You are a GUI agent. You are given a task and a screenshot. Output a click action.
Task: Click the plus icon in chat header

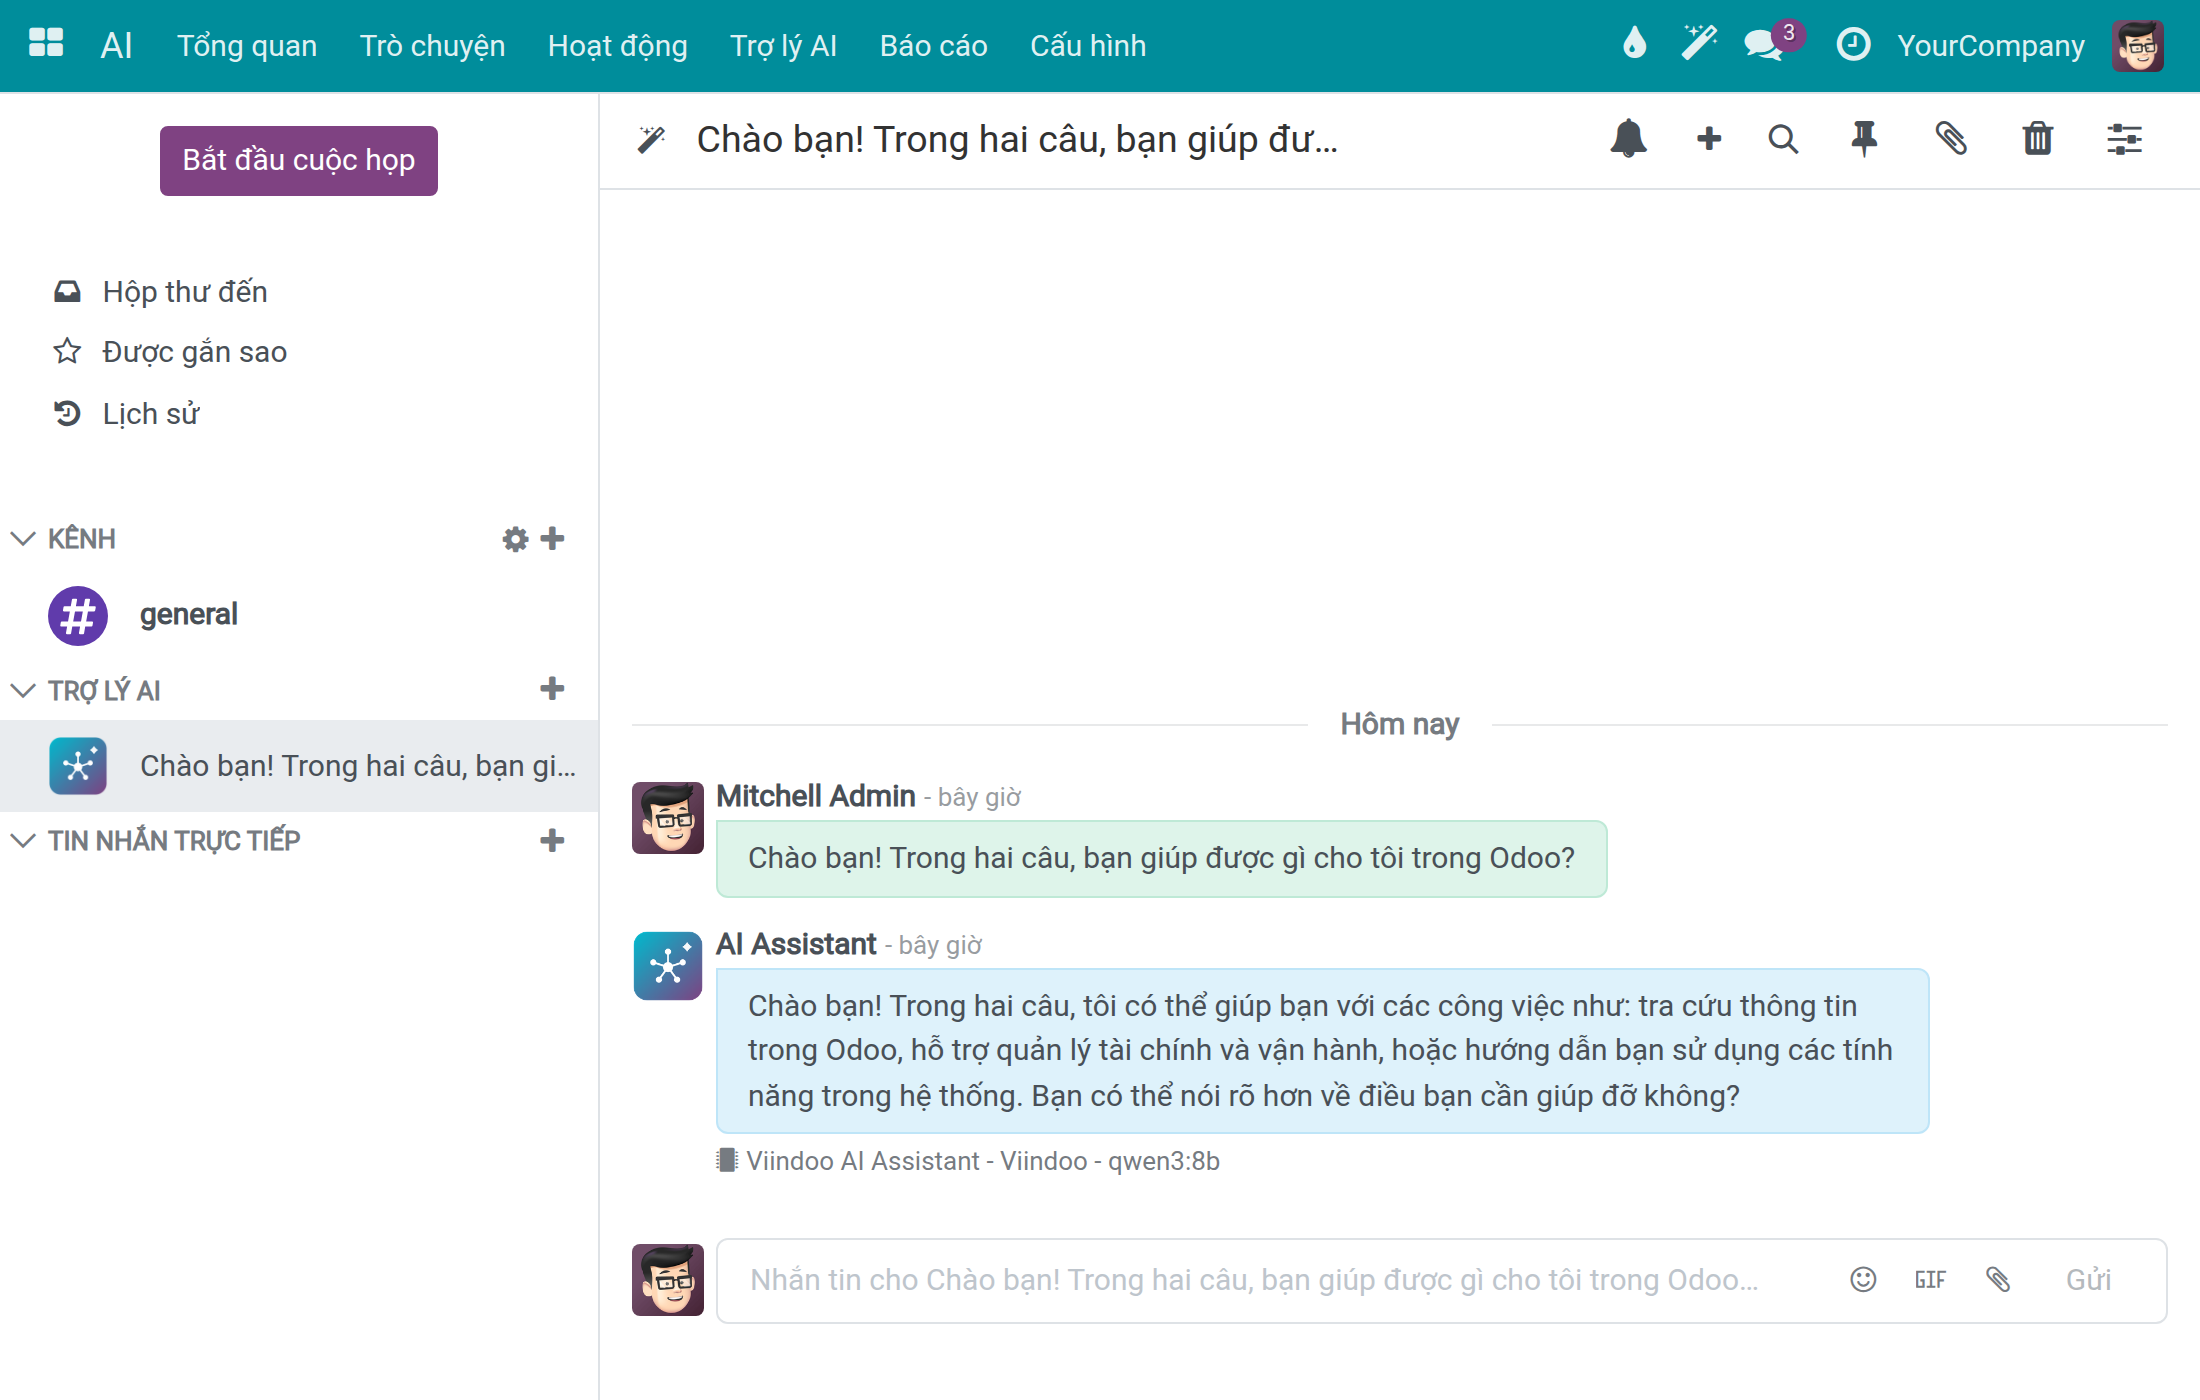point(1709,139)
